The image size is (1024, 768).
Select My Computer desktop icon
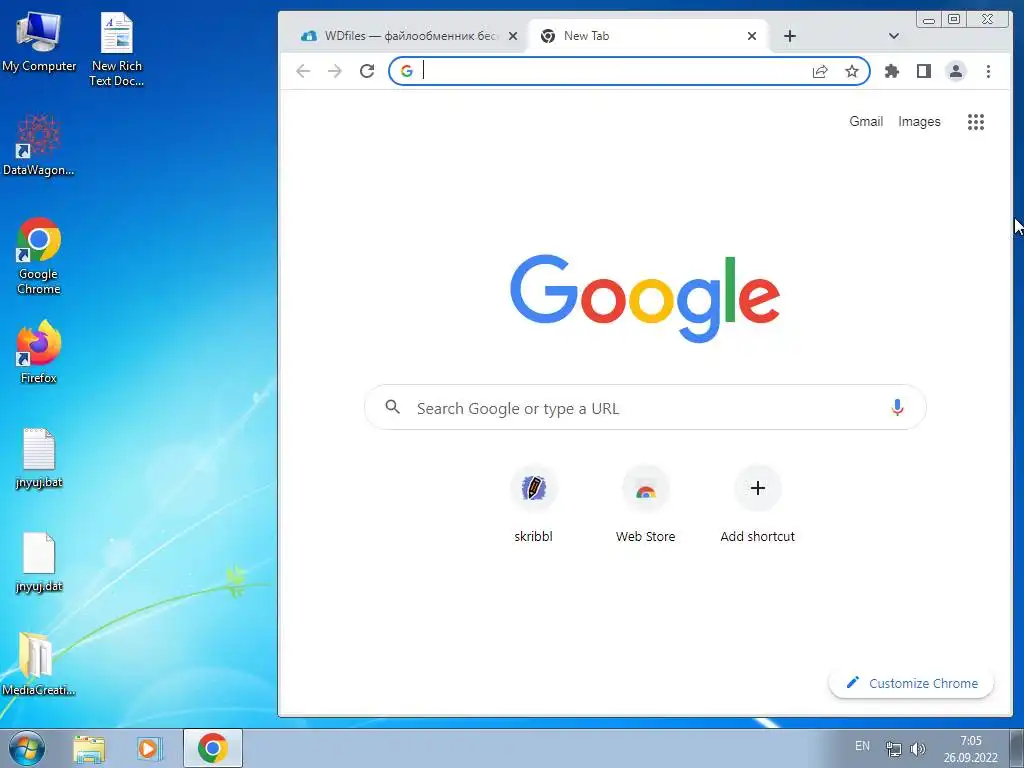tap(39, 42)
